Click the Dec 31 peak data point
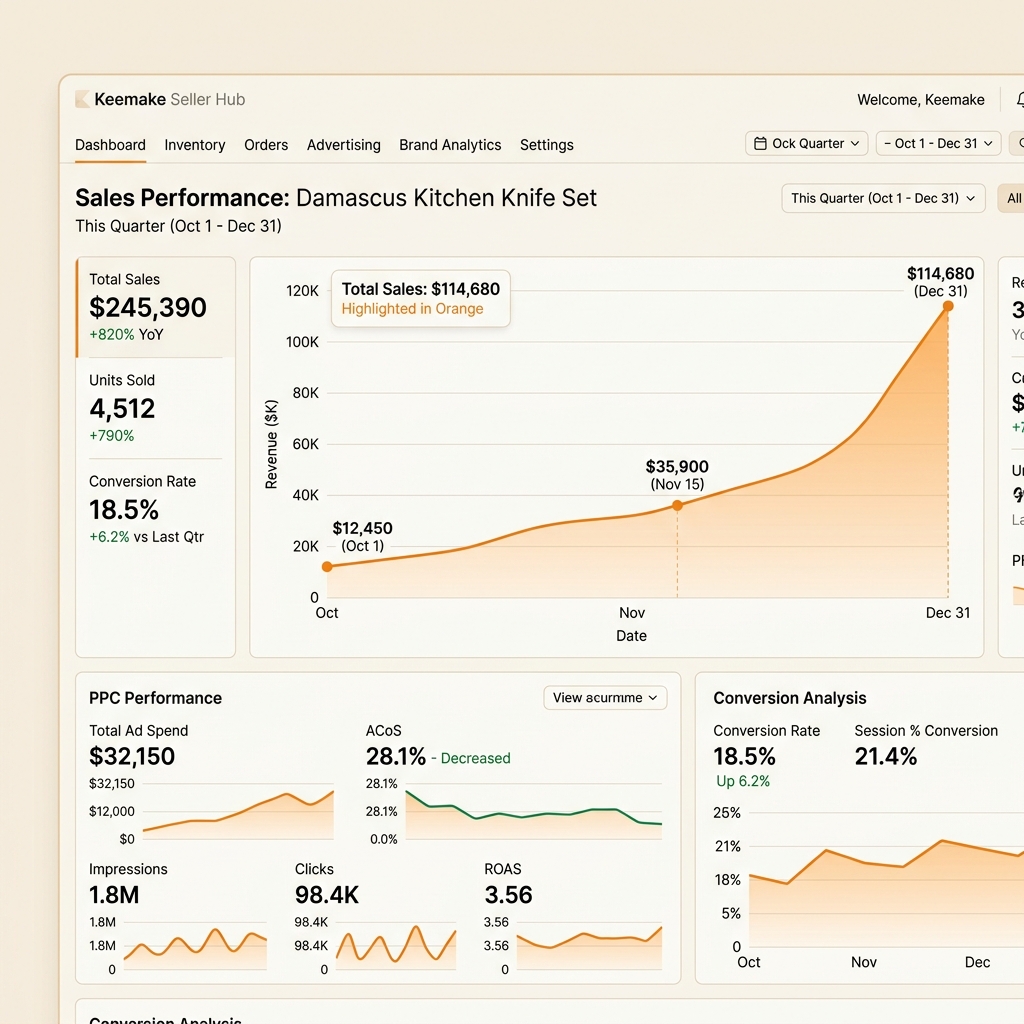Image resolution: width=1024 pixels, height=1024 pixels. [948, 306]
